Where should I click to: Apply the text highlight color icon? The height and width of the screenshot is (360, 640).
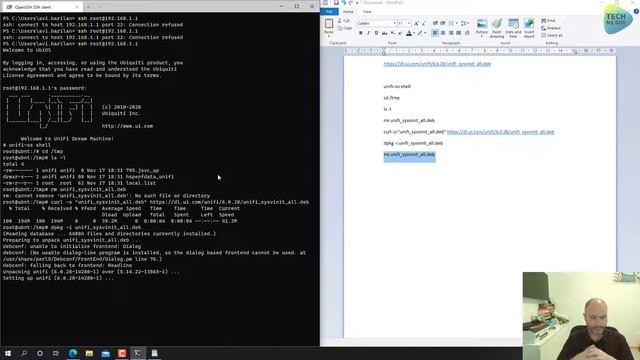pyautogui.click(x=420, y=33)
